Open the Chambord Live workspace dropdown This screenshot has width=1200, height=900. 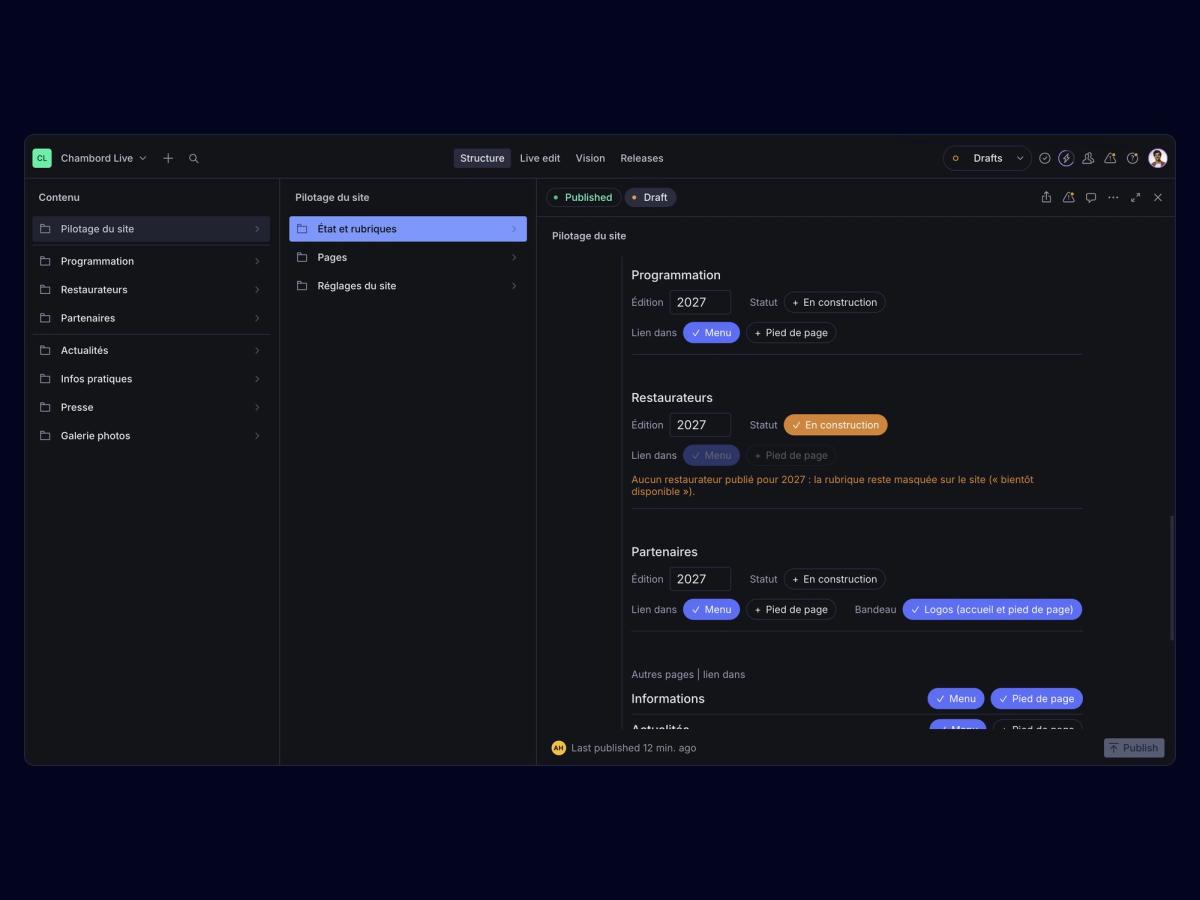pyautogui.click(x=103, y=158)
